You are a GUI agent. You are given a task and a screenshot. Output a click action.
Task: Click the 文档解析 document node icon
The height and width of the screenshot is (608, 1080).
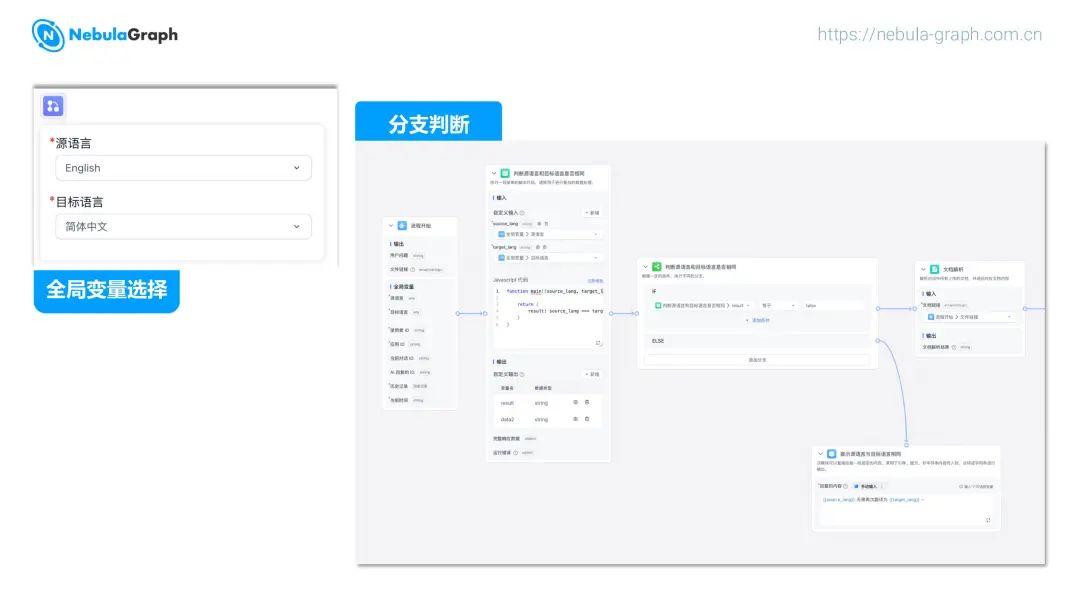935,269
